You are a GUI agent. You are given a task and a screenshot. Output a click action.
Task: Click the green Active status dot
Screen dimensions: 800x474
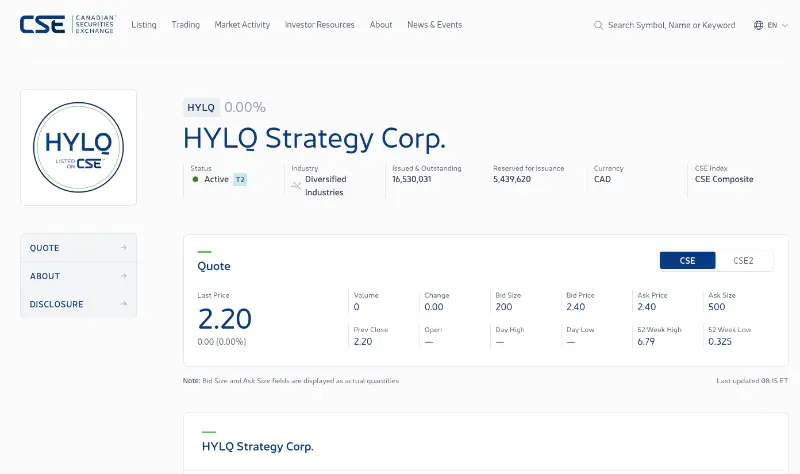pyautogui.click(x=195, y=179)
